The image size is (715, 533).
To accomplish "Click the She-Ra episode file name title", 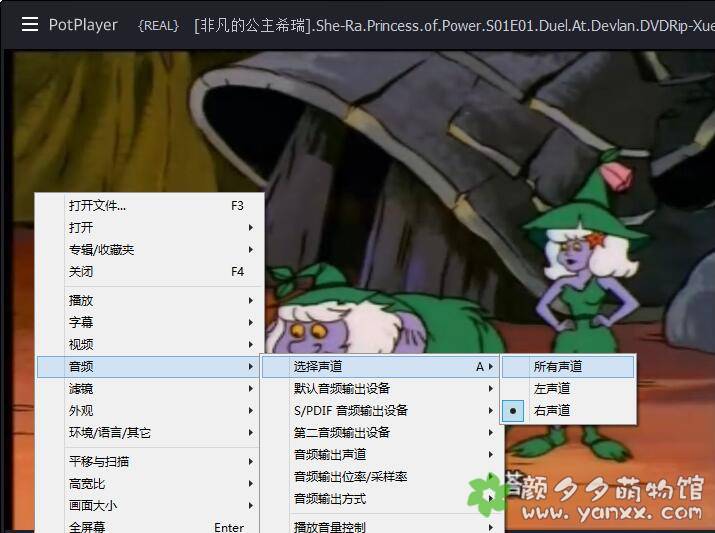I will point(454,26).
